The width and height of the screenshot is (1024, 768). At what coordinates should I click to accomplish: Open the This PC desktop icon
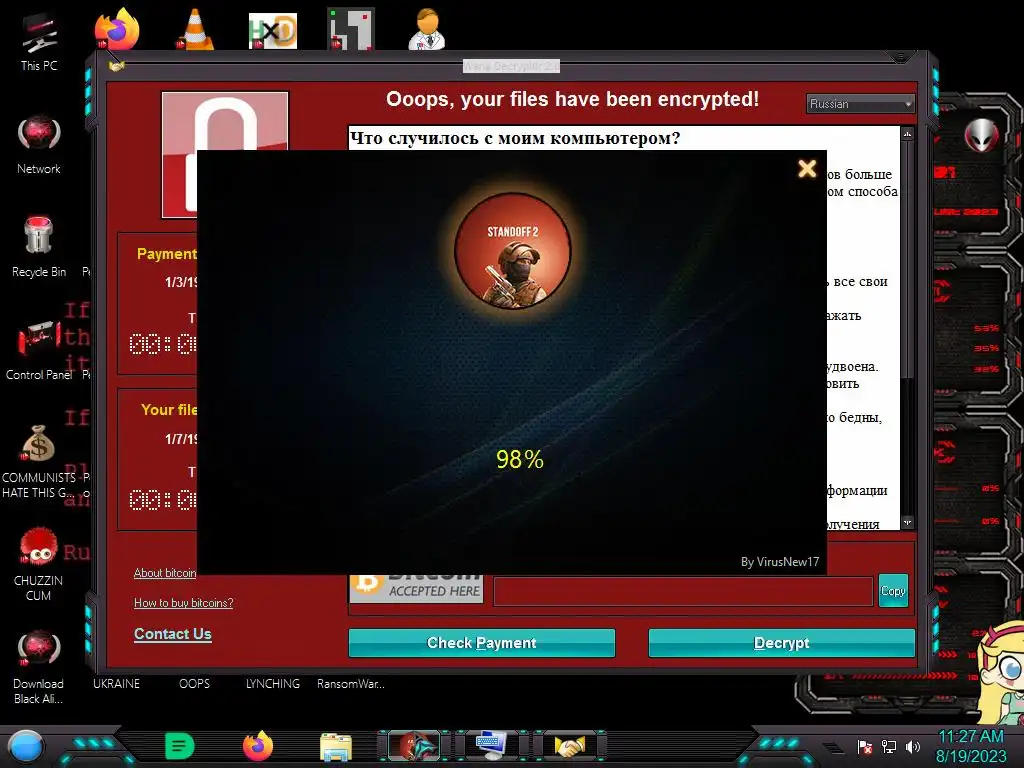[x=39, y=41]
